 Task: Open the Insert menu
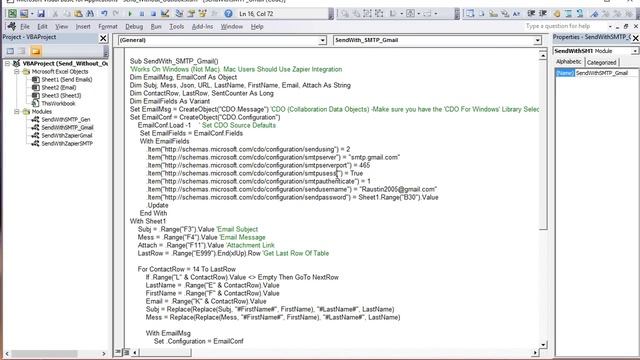pos(83,27)
